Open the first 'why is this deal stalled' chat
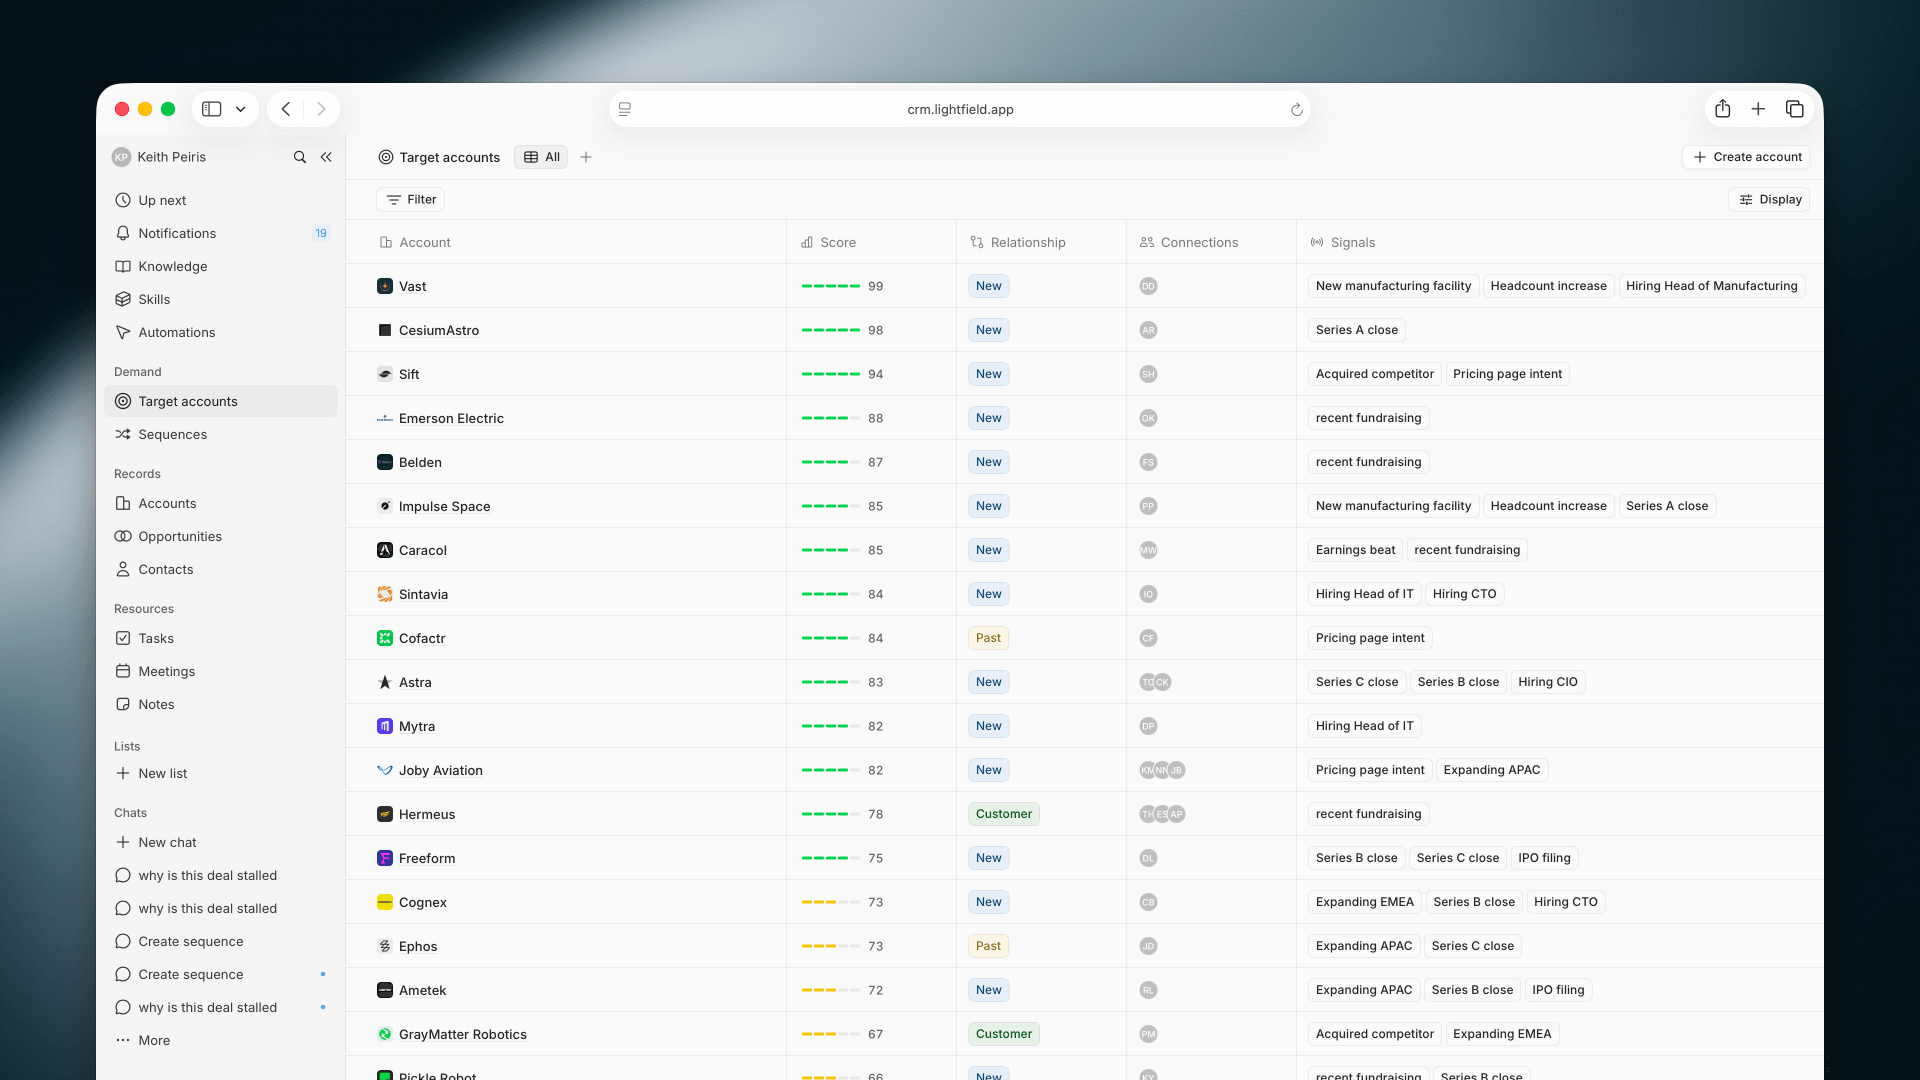The height and width of the screenshot is (1080, 1920). 221,875
